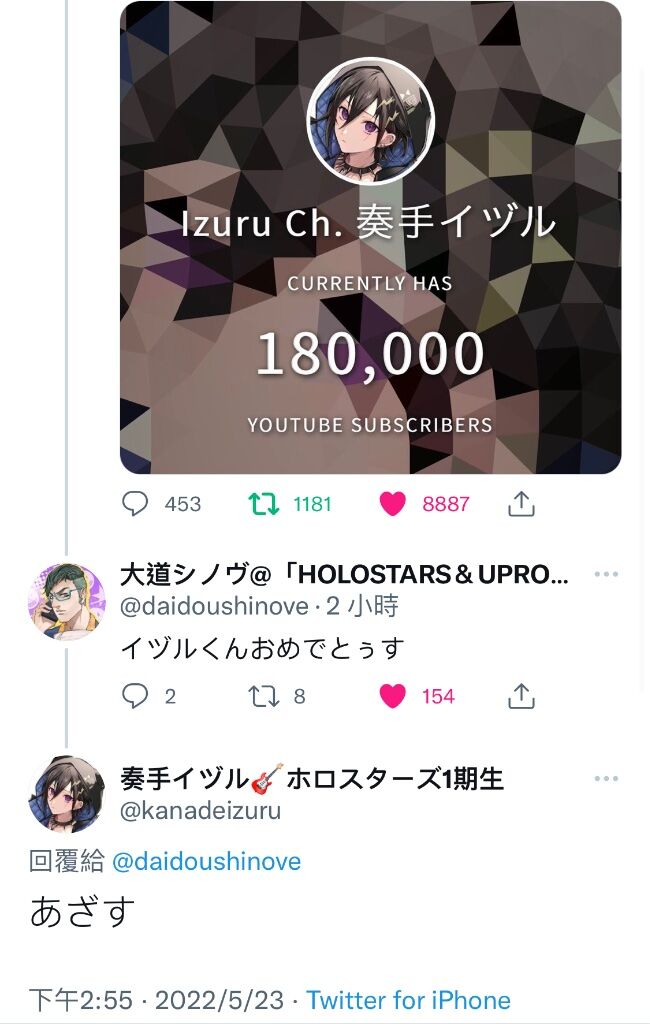Open the Twitter for iPhone source link
The width and height of the screenshot is (650, 1024).
click(408, 1000)
